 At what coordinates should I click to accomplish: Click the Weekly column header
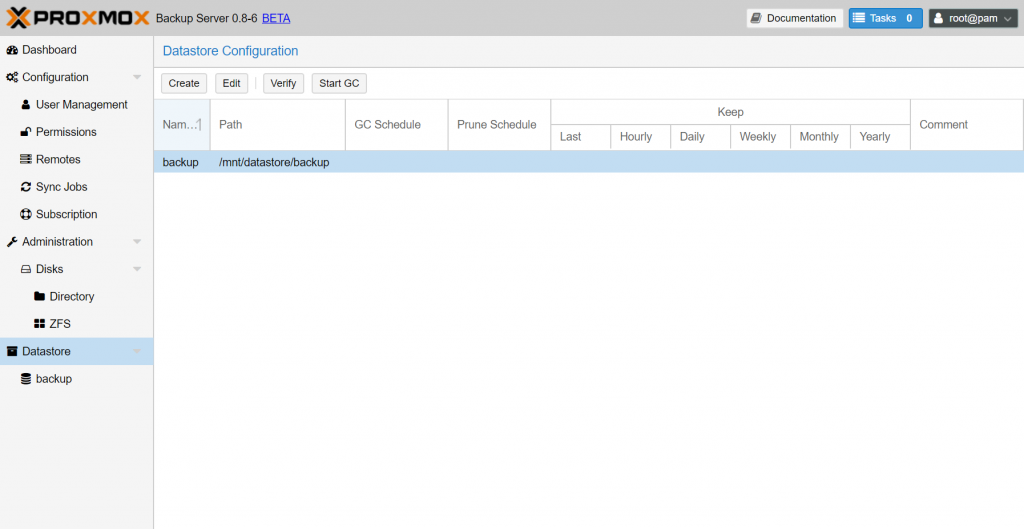click(760, 137)
